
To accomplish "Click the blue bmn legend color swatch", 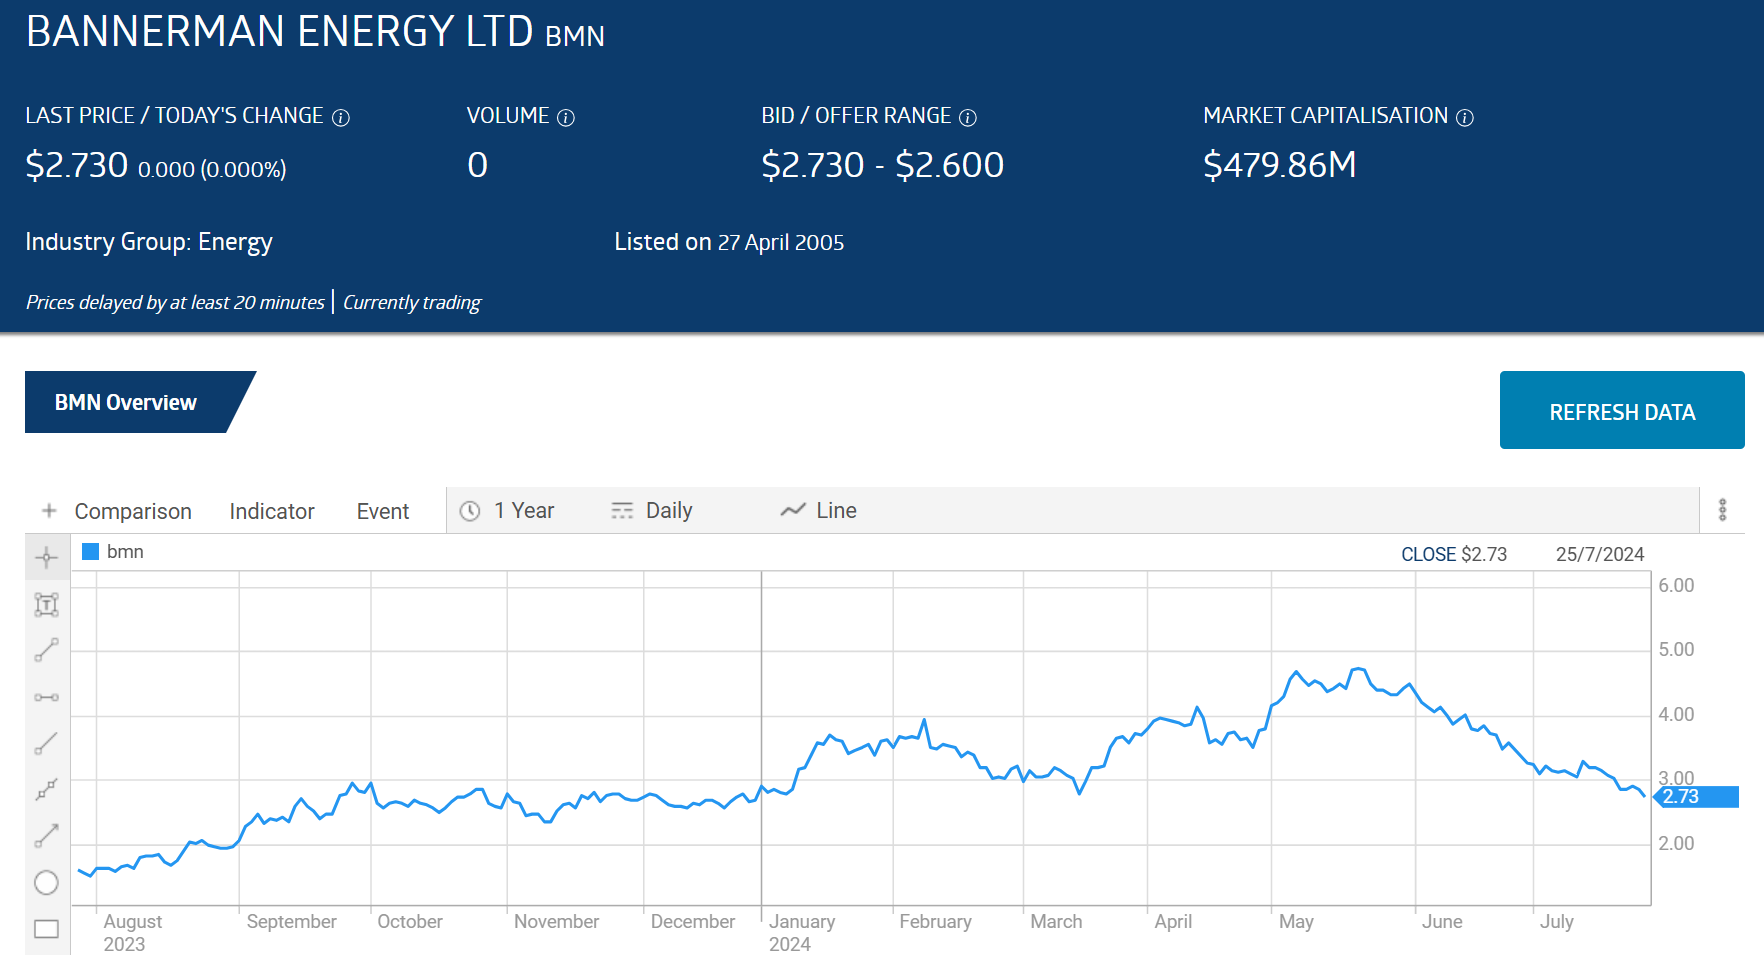I will tap(90, 551).
